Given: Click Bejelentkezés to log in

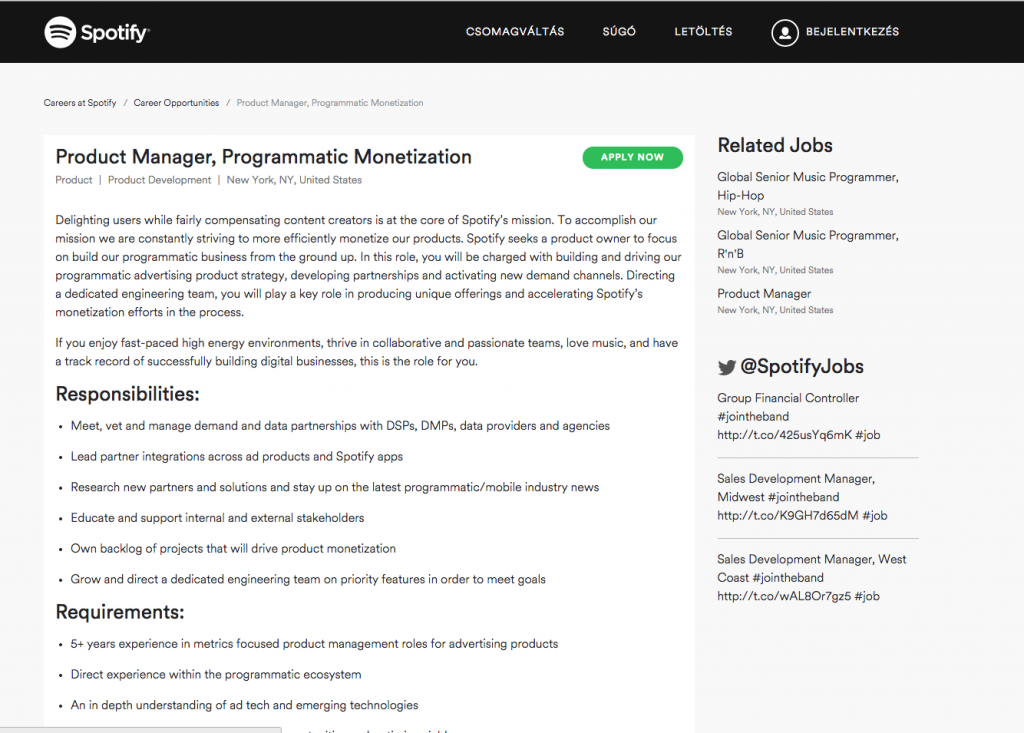Looking at the screenshot, I should 852,31.
